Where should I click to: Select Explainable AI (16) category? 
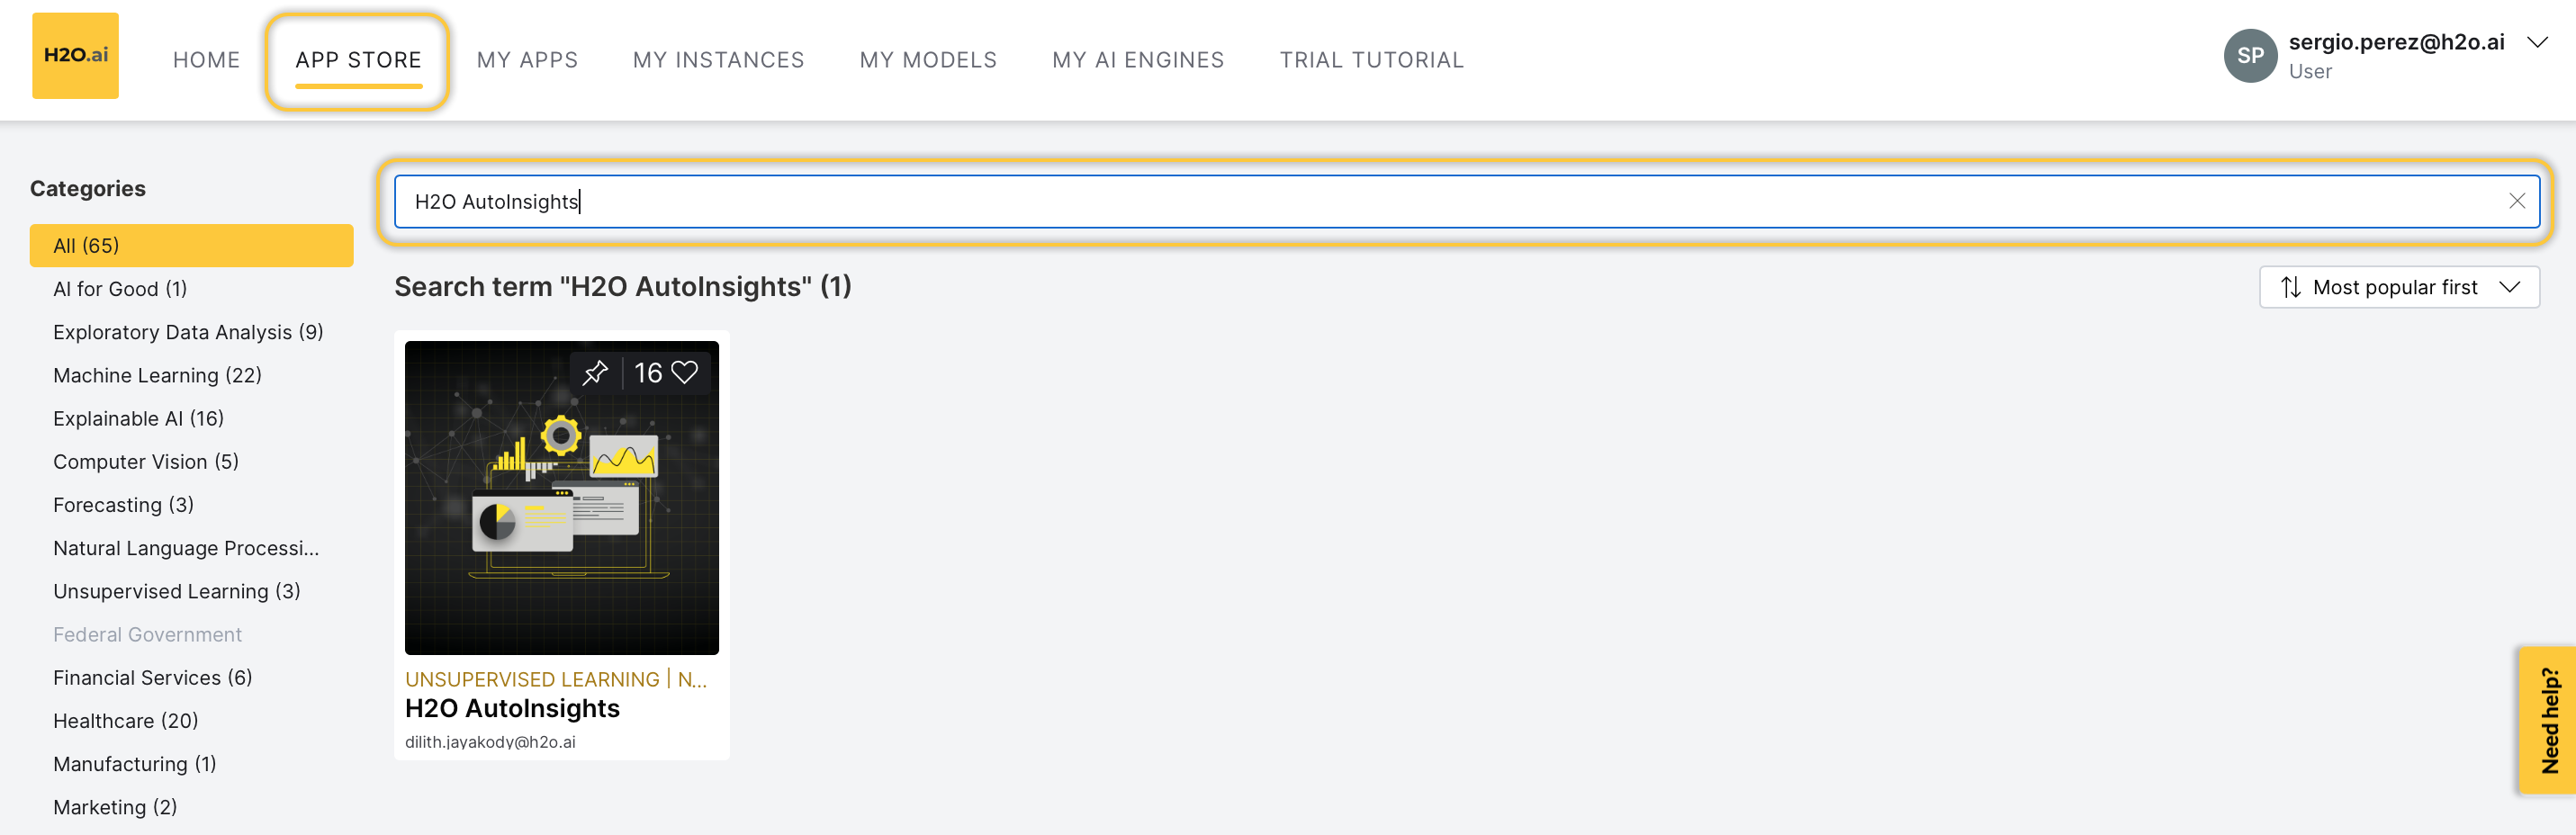[x=138, y=418]
